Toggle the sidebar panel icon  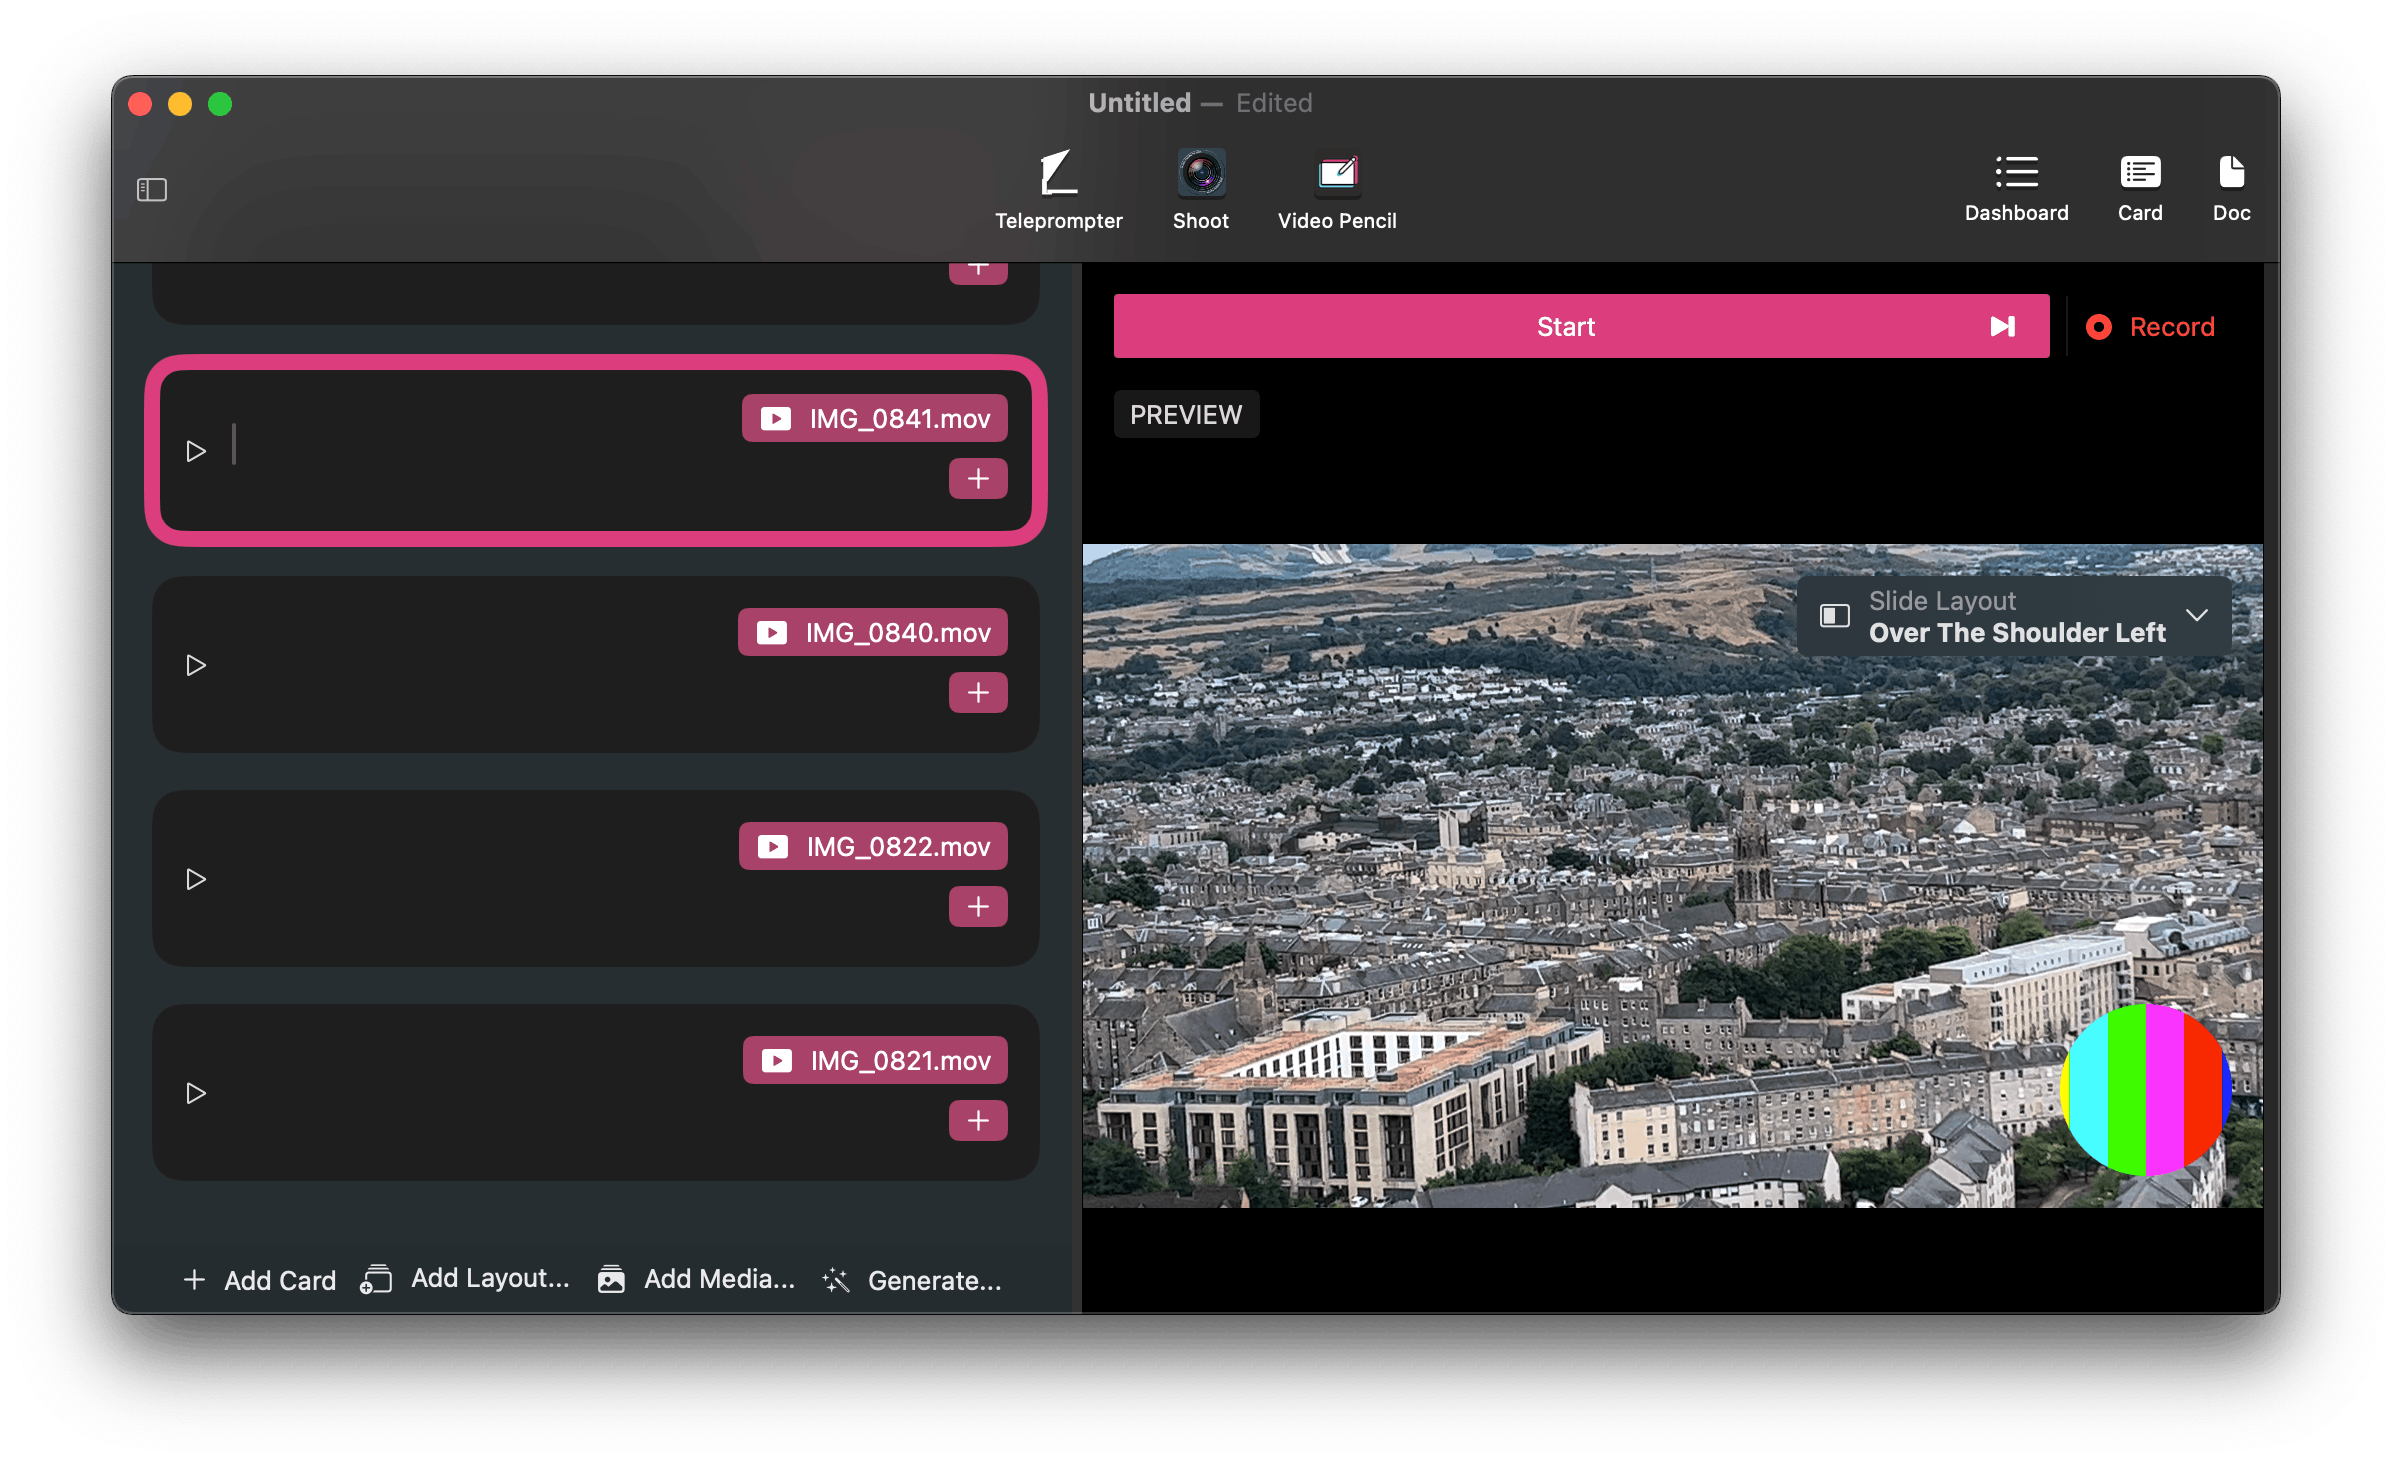pos(152,189)
